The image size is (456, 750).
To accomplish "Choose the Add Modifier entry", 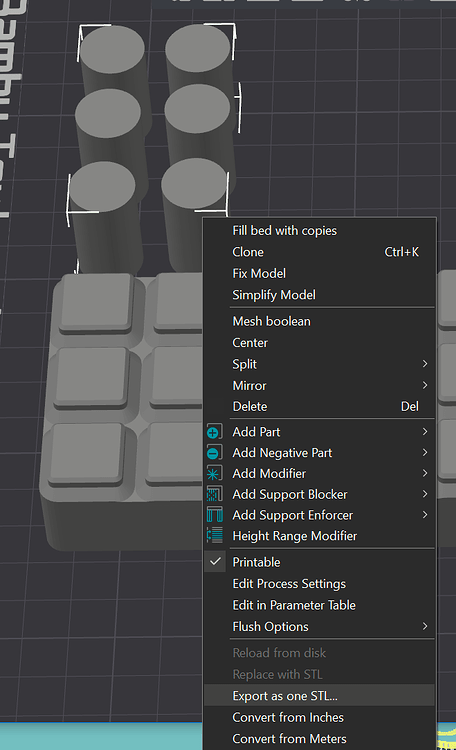I will (320, 474).
